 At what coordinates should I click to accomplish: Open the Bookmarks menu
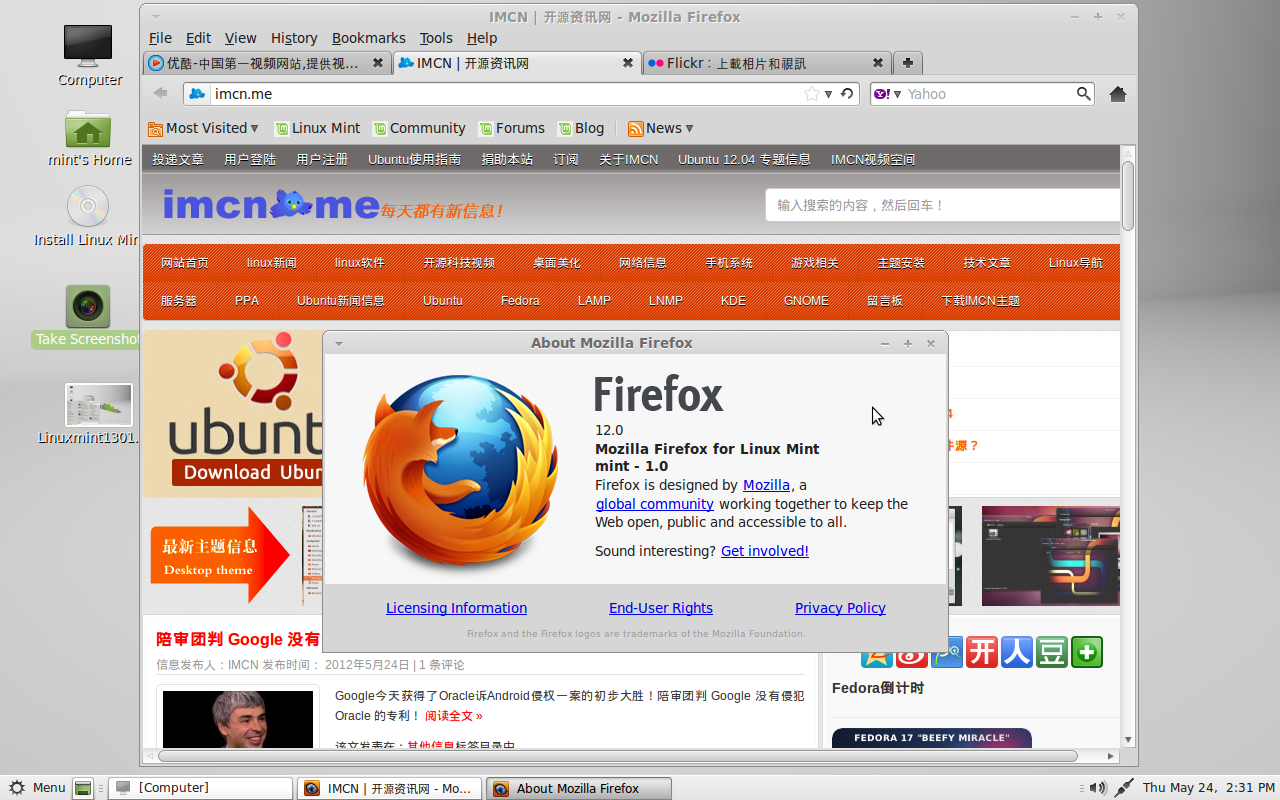369,38
